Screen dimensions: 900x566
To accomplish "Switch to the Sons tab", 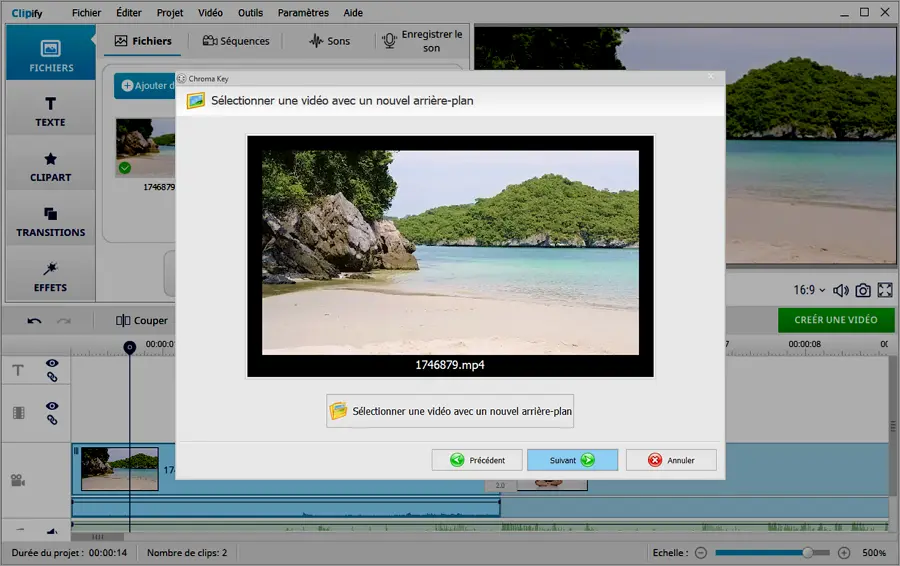I will [329, 41].
